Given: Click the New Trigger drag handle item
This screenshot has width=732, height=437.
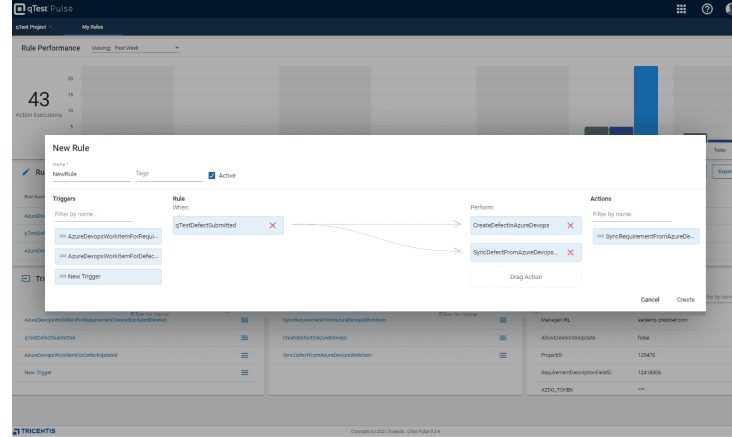Looking at the screenshot, I should pyautogui.click(x=107, y=276).
